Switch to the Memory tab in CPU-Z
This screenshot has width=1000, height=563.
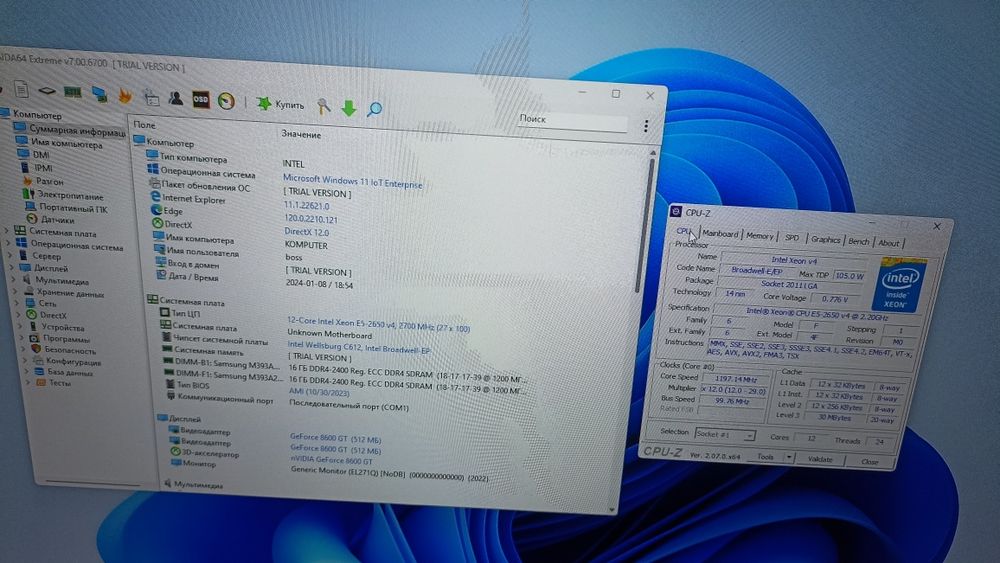pos(759,235)
